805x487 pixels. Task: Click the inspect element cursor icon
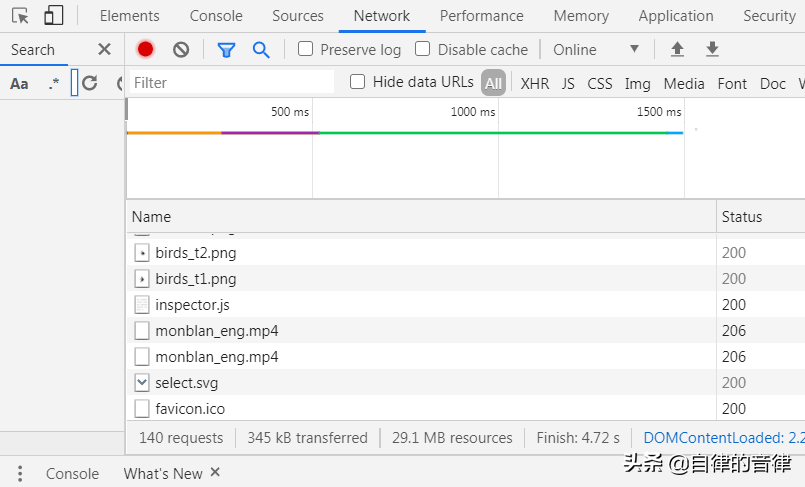[x=20, y=16]
